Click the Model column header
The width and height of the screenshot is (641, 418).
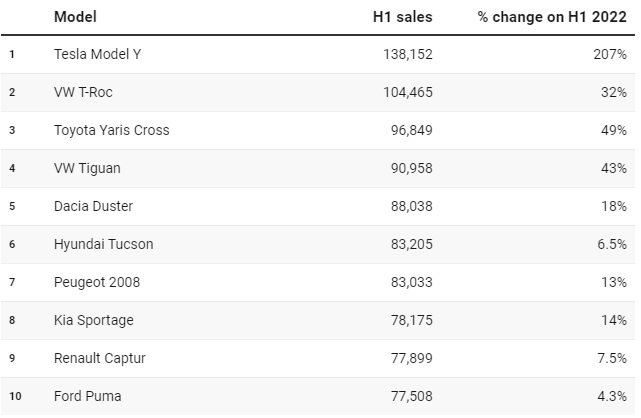click(74, 17)
